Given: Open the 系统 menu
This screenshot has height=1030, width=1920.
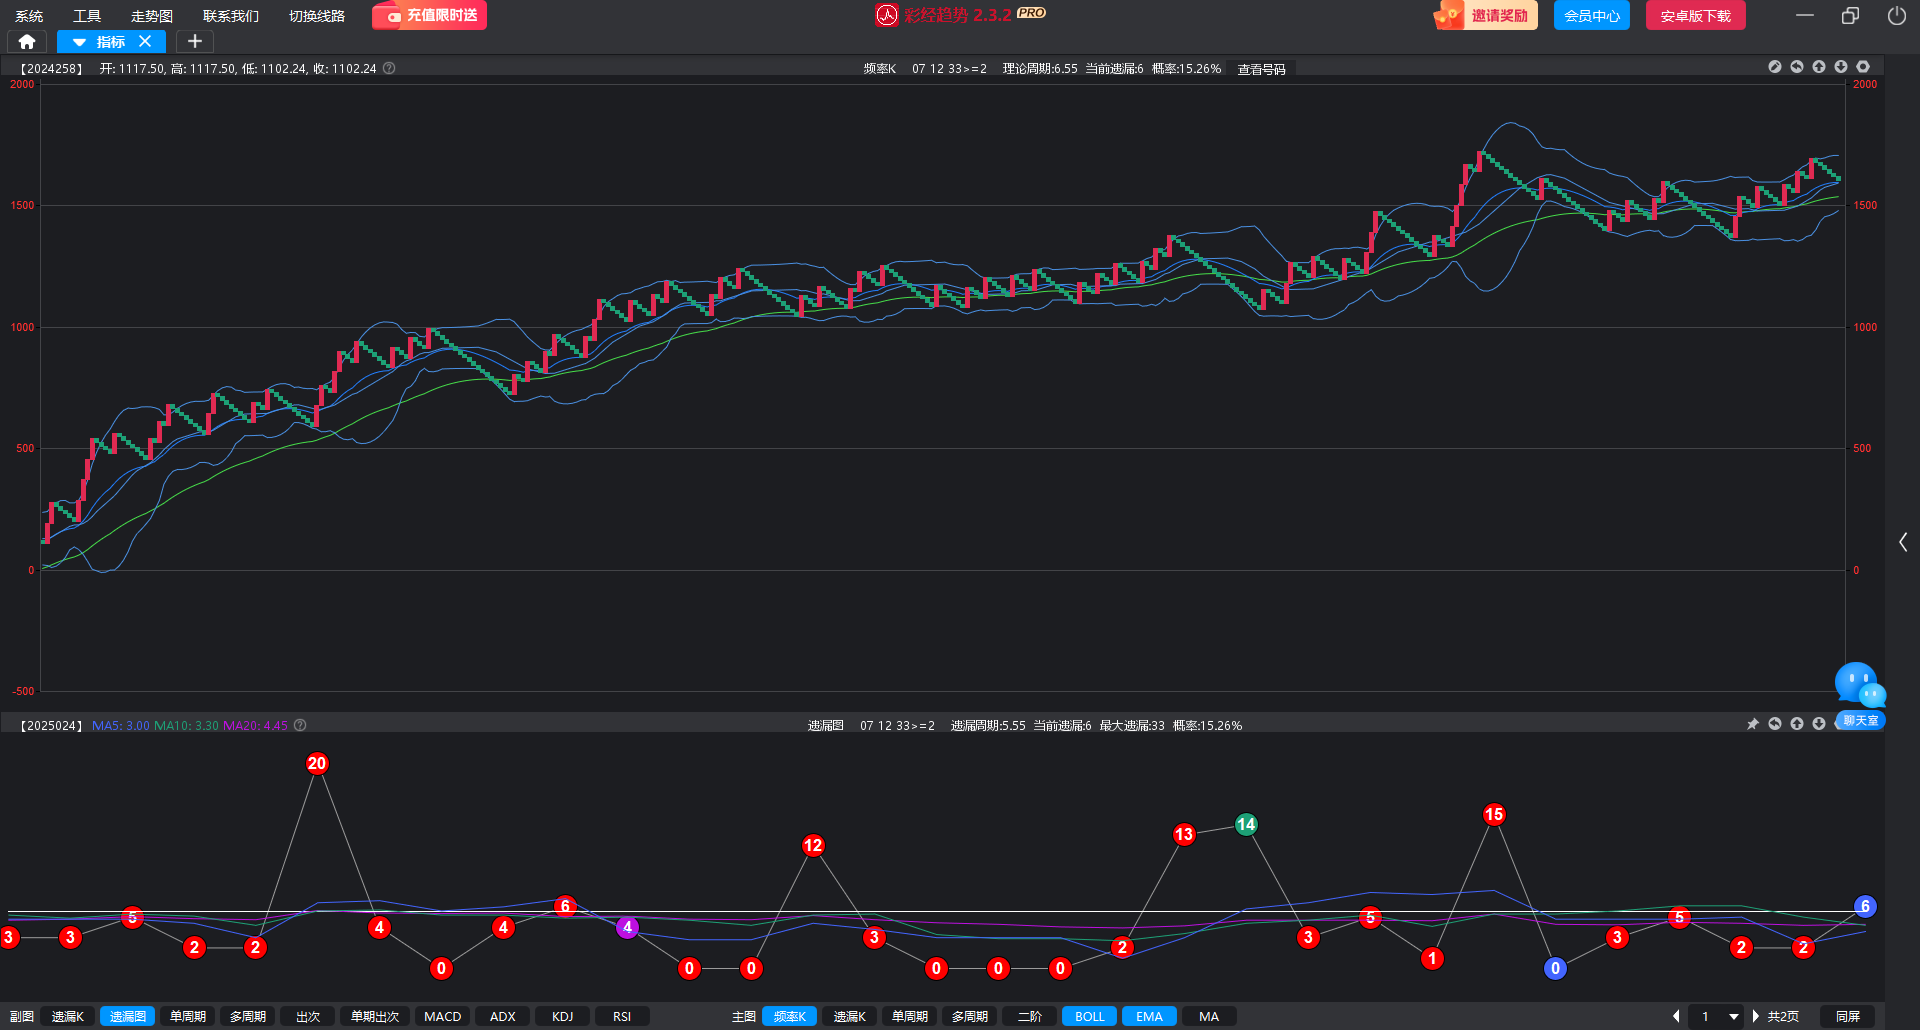Looking at the screenshot, I should point(29,16).
